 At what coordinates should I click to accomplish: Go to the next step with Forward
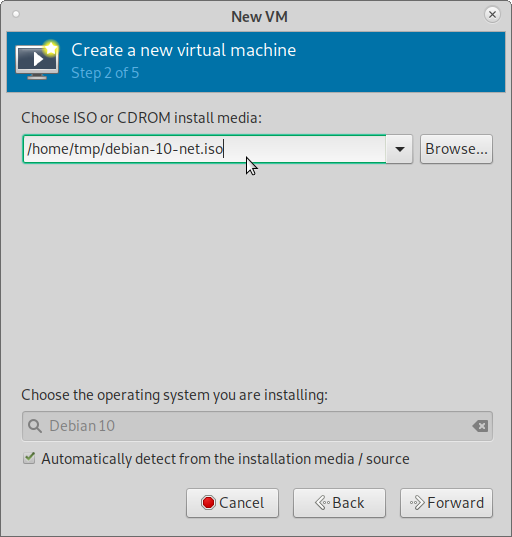point(446,503)
